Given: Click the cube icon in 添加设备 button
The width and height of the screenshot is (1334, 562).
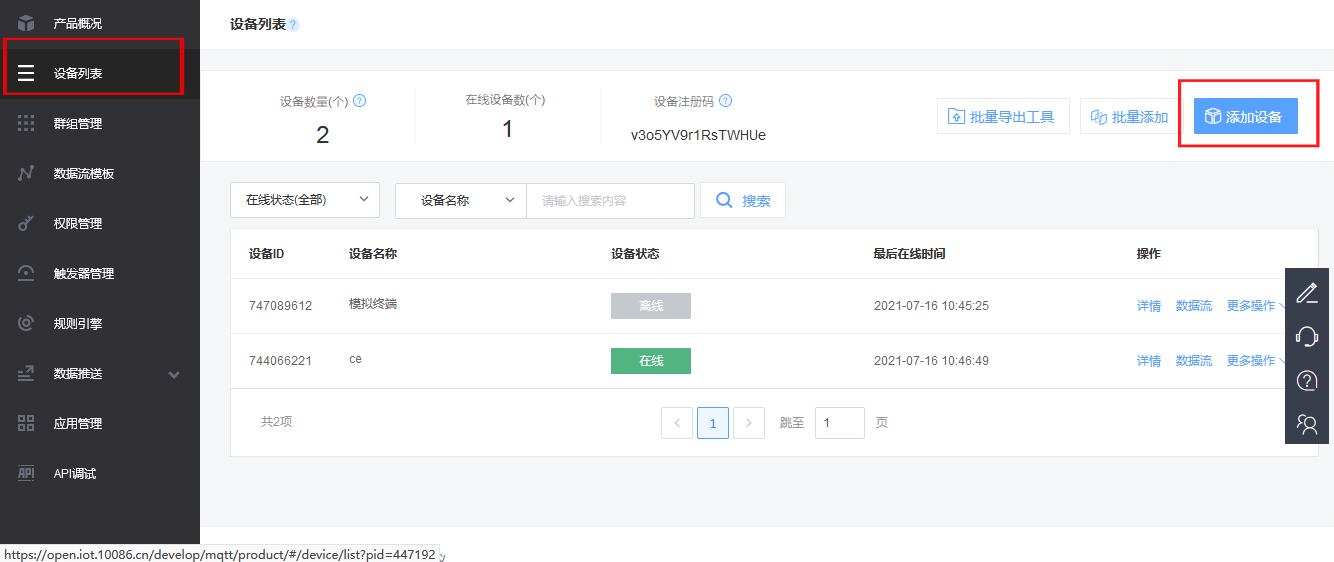Looking at the screenshot, I should 1213,117.
